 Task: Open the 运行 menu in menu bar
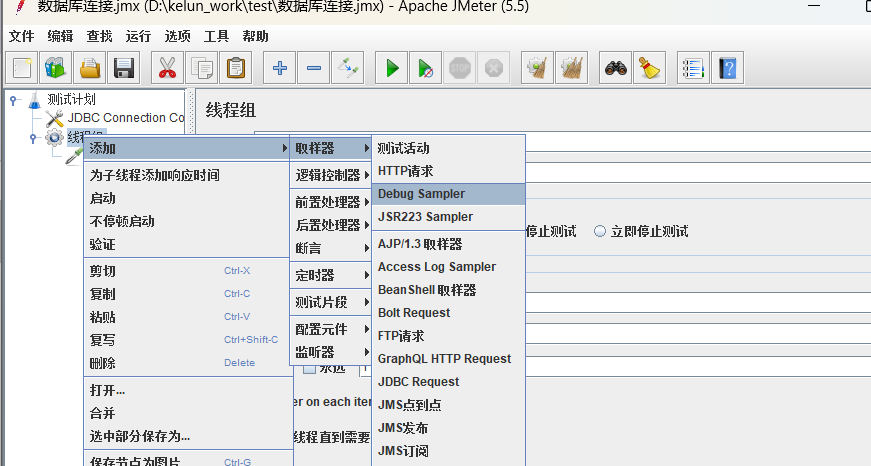[138, 36]
